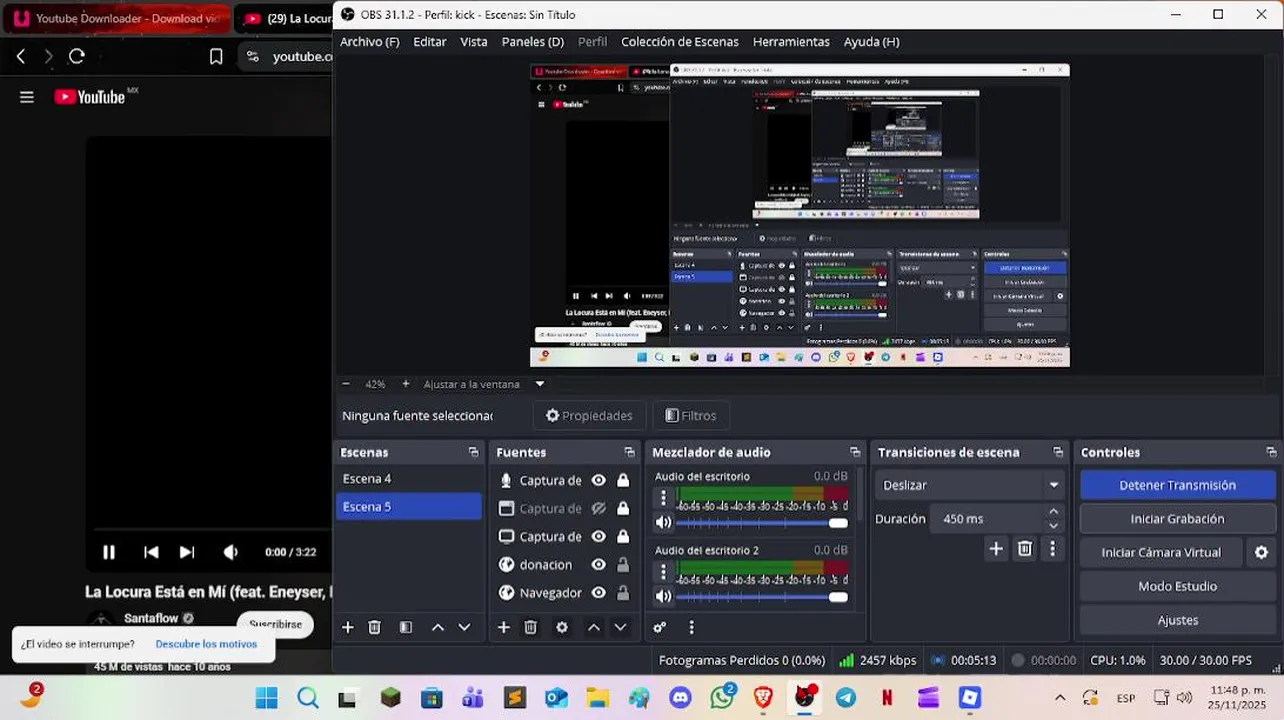
Task: Open transition properties three-dot menu
Action: pyautogui.click(x=1052, y=548)
